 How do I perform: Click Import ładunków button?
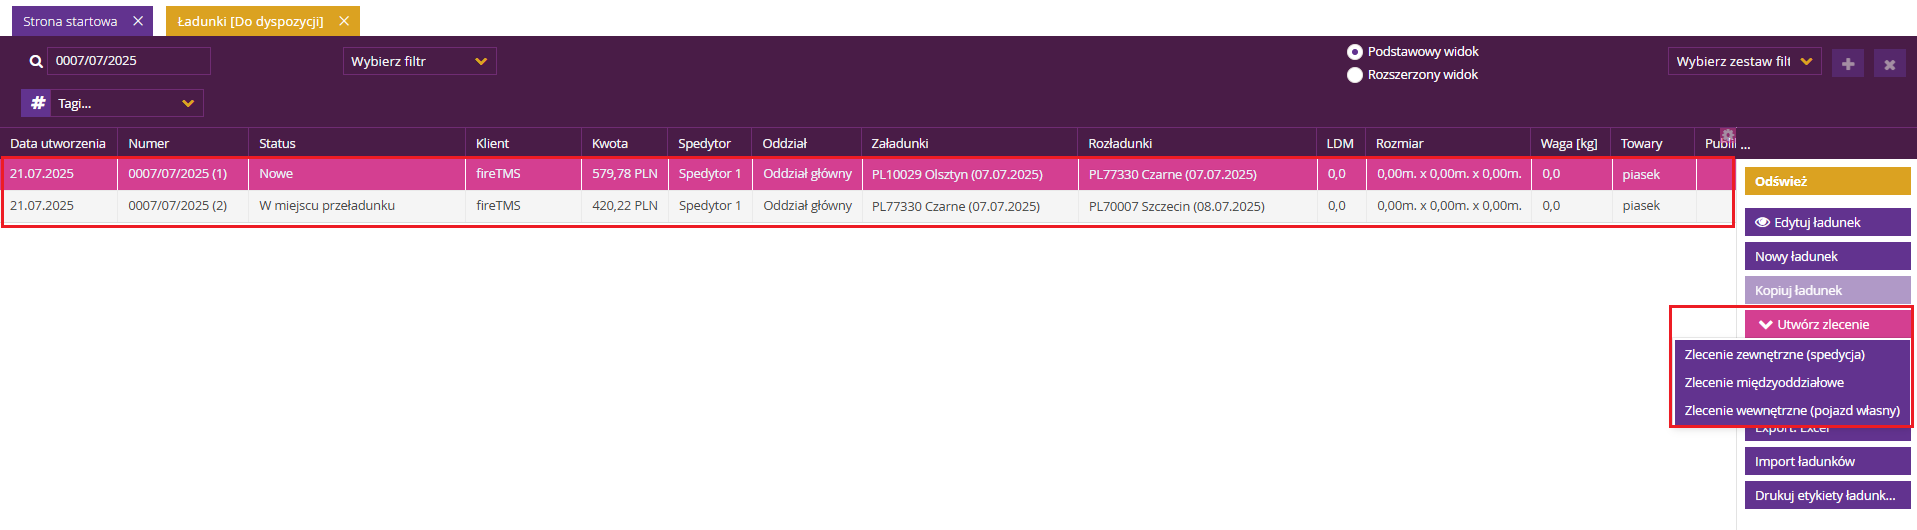1828,461
